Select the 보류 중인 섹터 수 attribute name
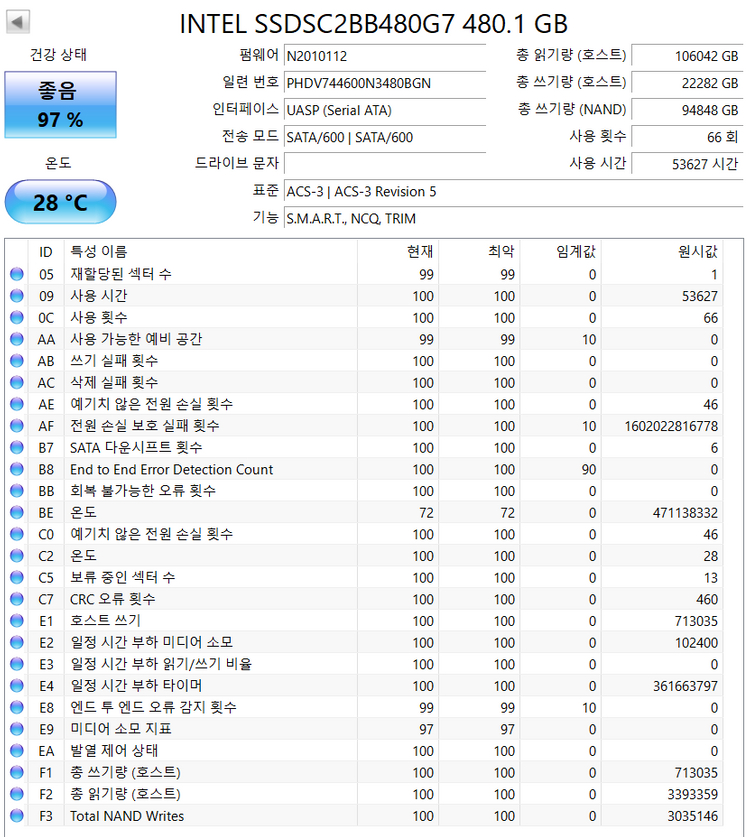Screen dimensions: 750x837 (x=123, y=578)
